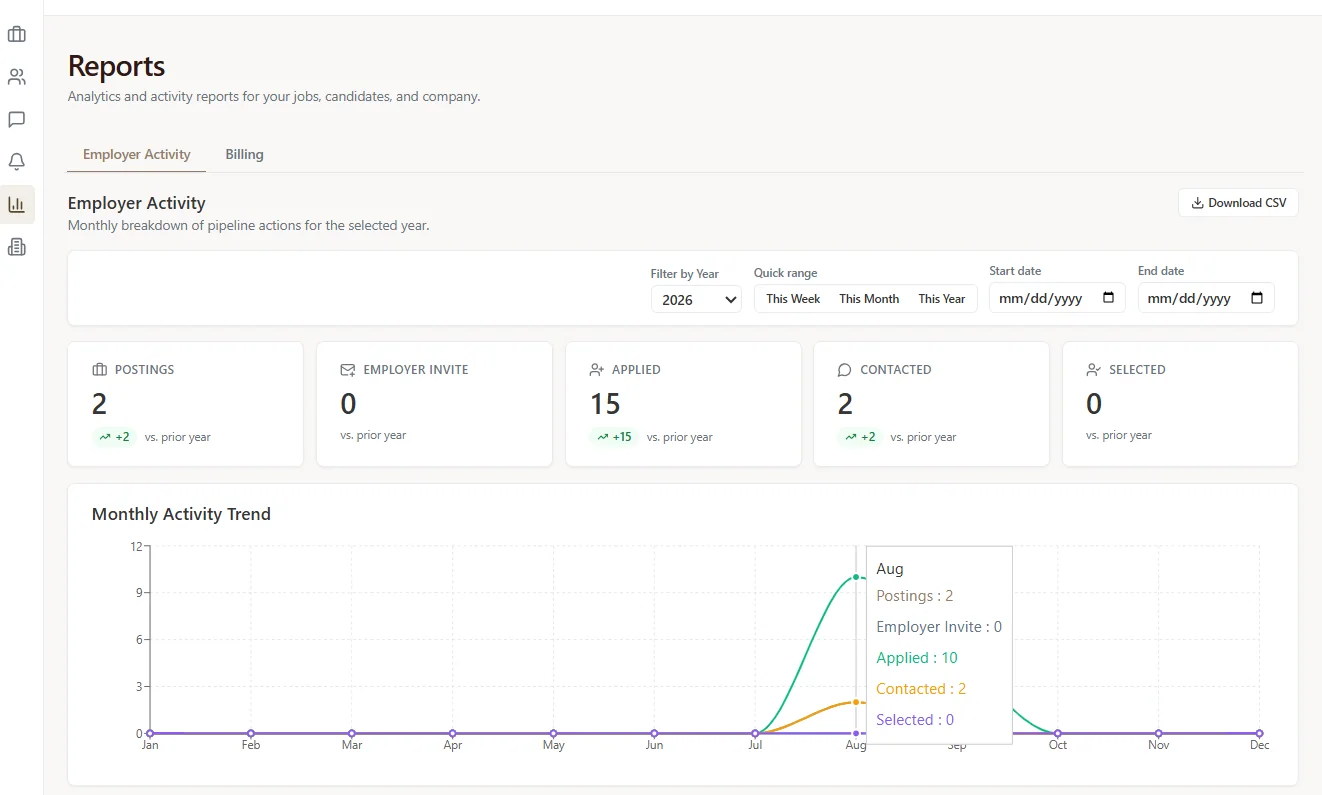Download the CSV report
1322x795 pixels.
pos(1238,203)
